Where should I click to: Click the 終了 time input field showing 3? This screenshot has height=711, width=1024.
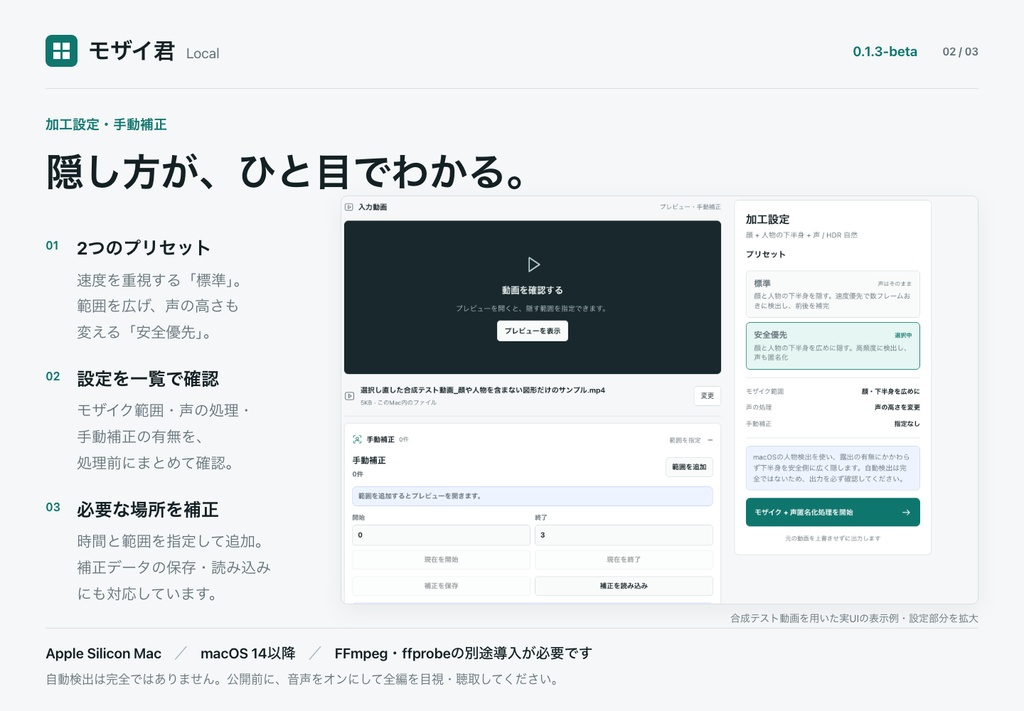624,535
